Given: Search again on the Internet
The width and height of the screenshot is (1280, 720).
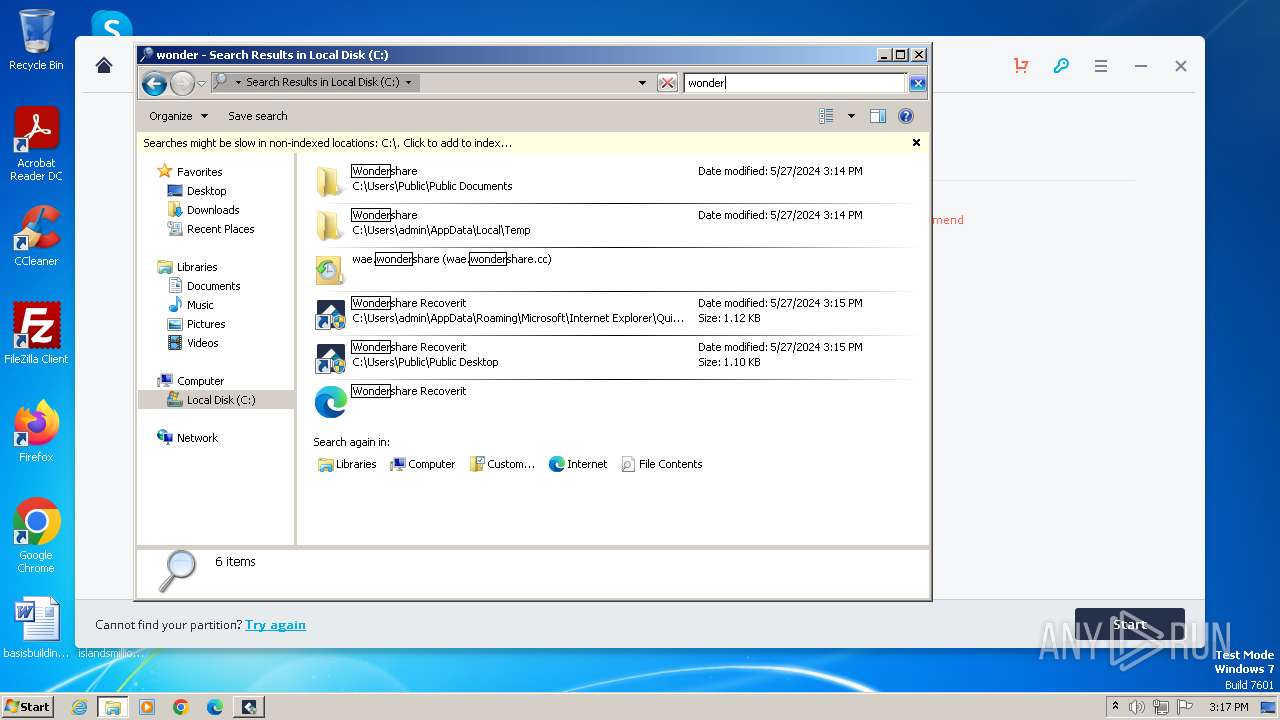Looking at the screenshot, I should pyautogui.click(x=578, y=464).
